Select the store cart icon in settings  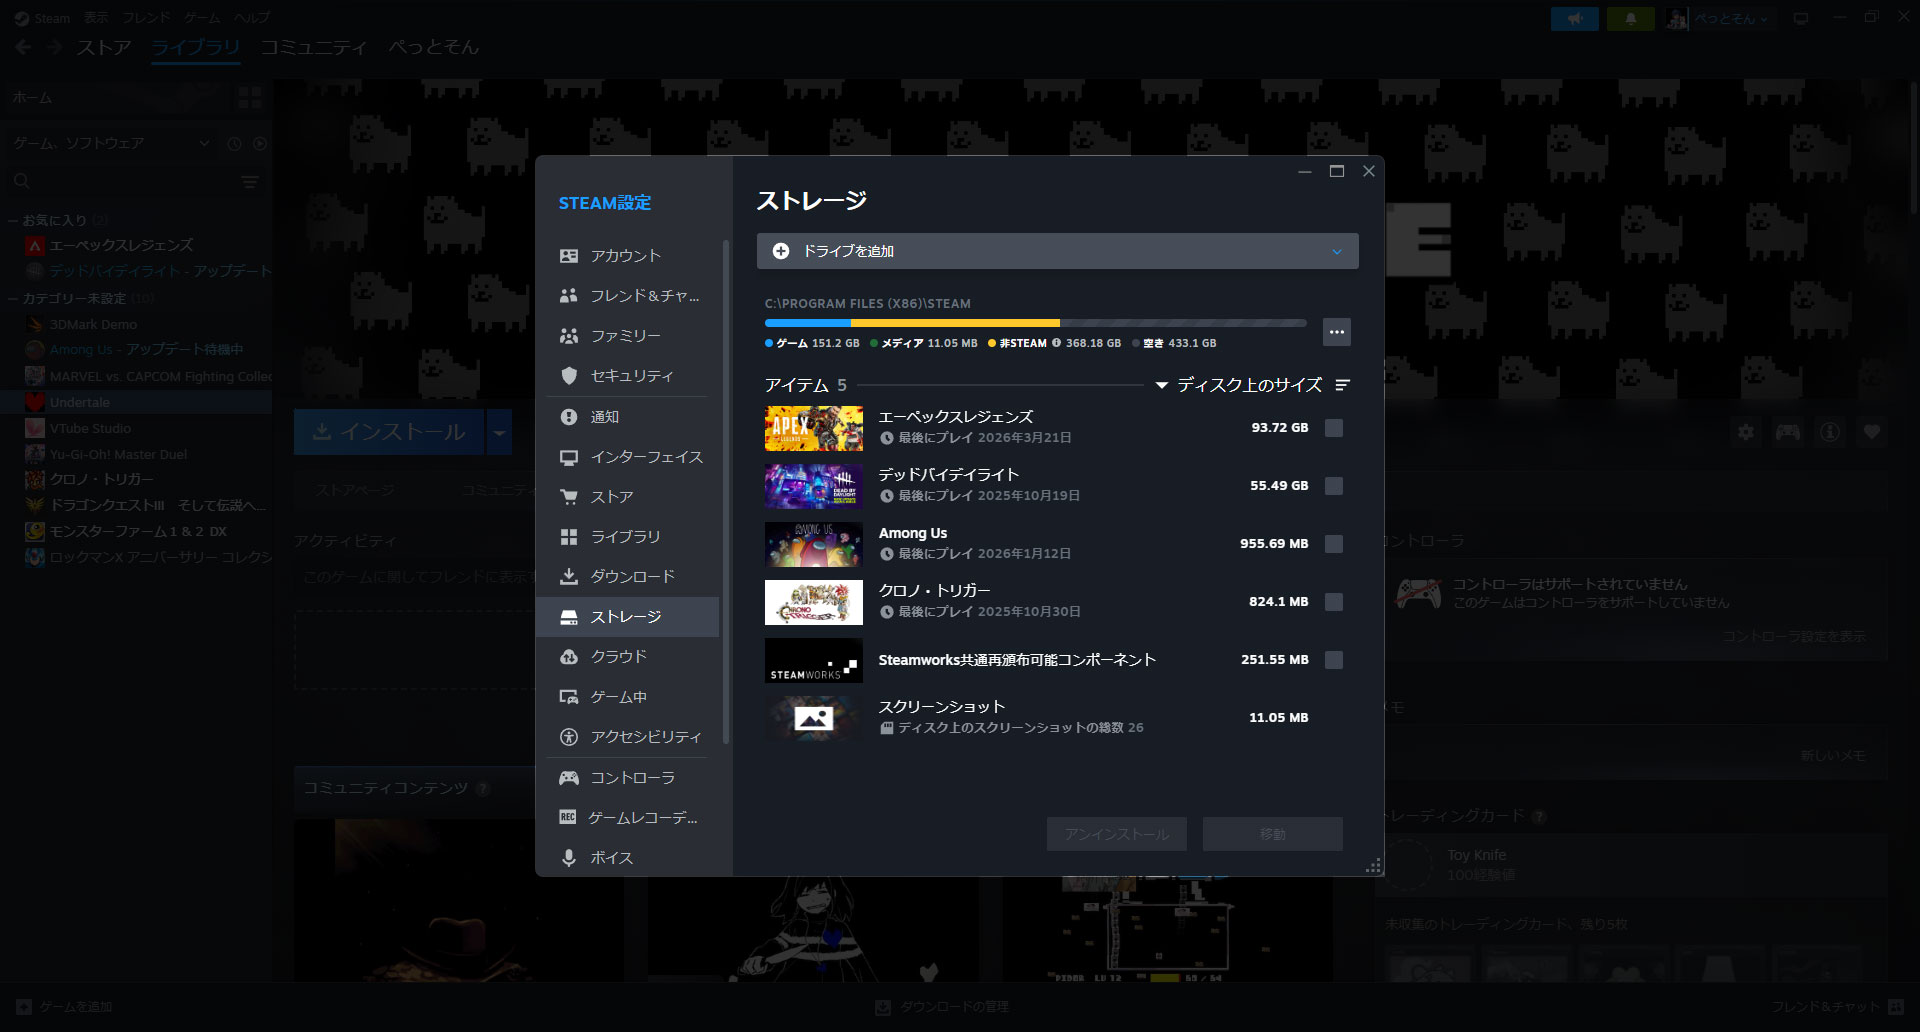click(x=569, y=497)
